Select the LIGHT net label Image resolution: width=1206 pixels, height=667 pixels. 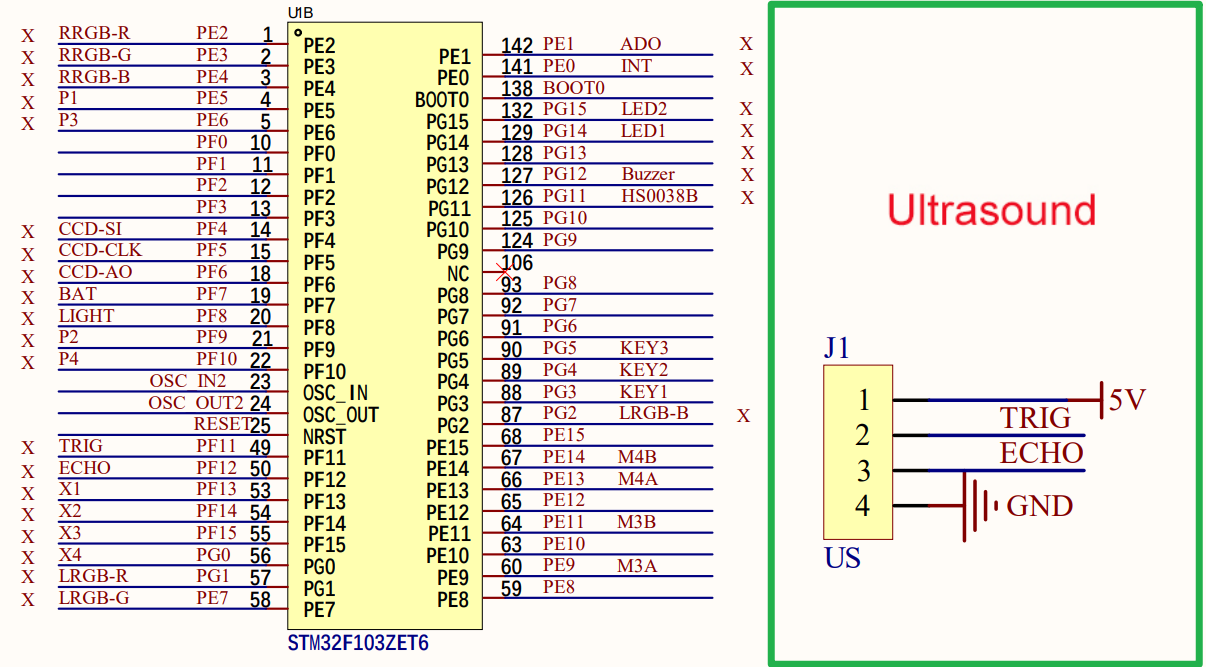pyautogui.click(x=86, y=316)
